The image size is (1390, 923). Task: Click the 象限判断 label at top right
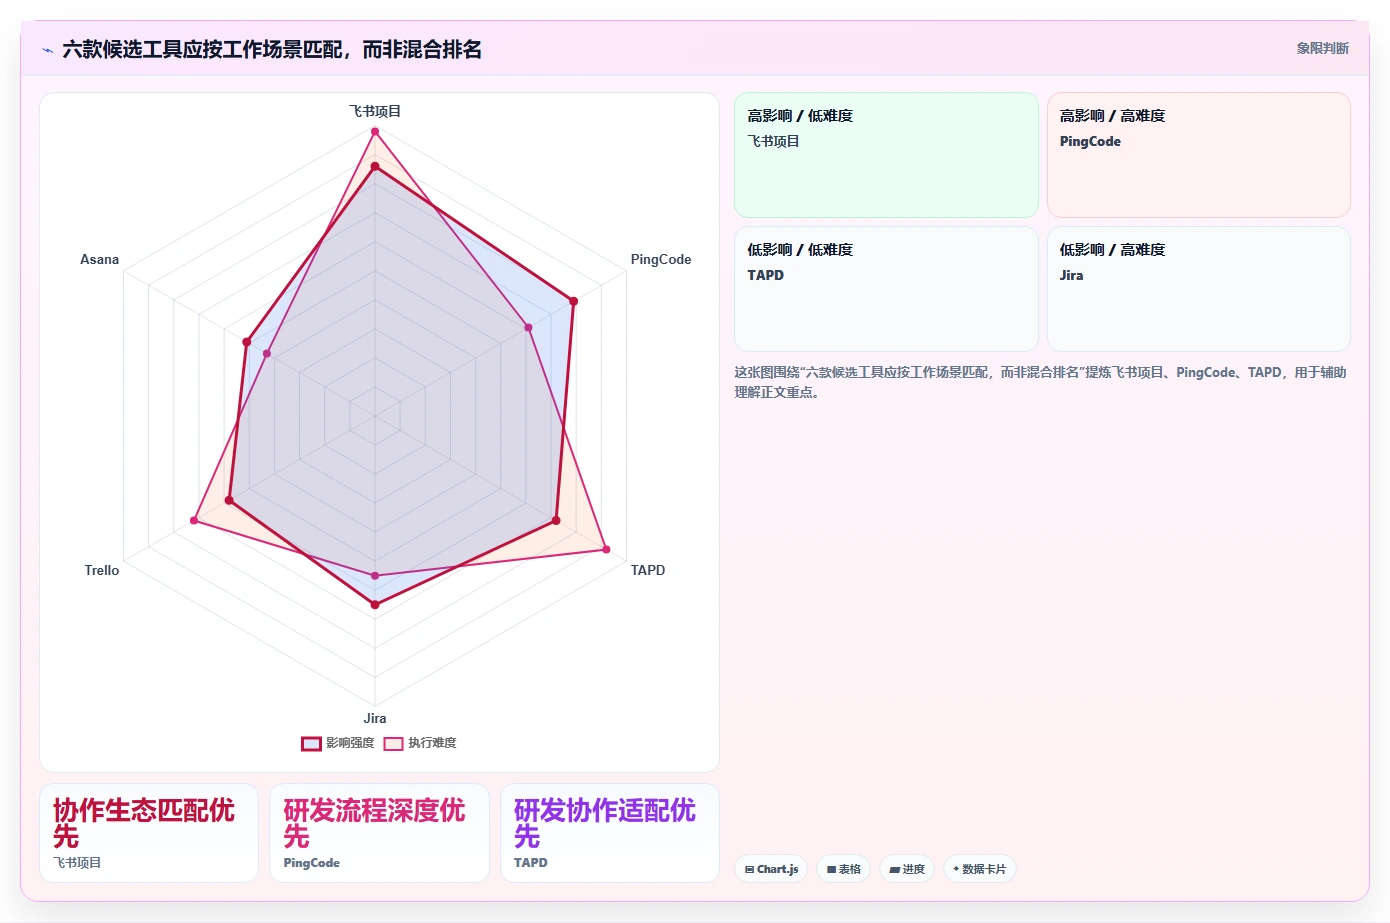tap(1322, 48)
